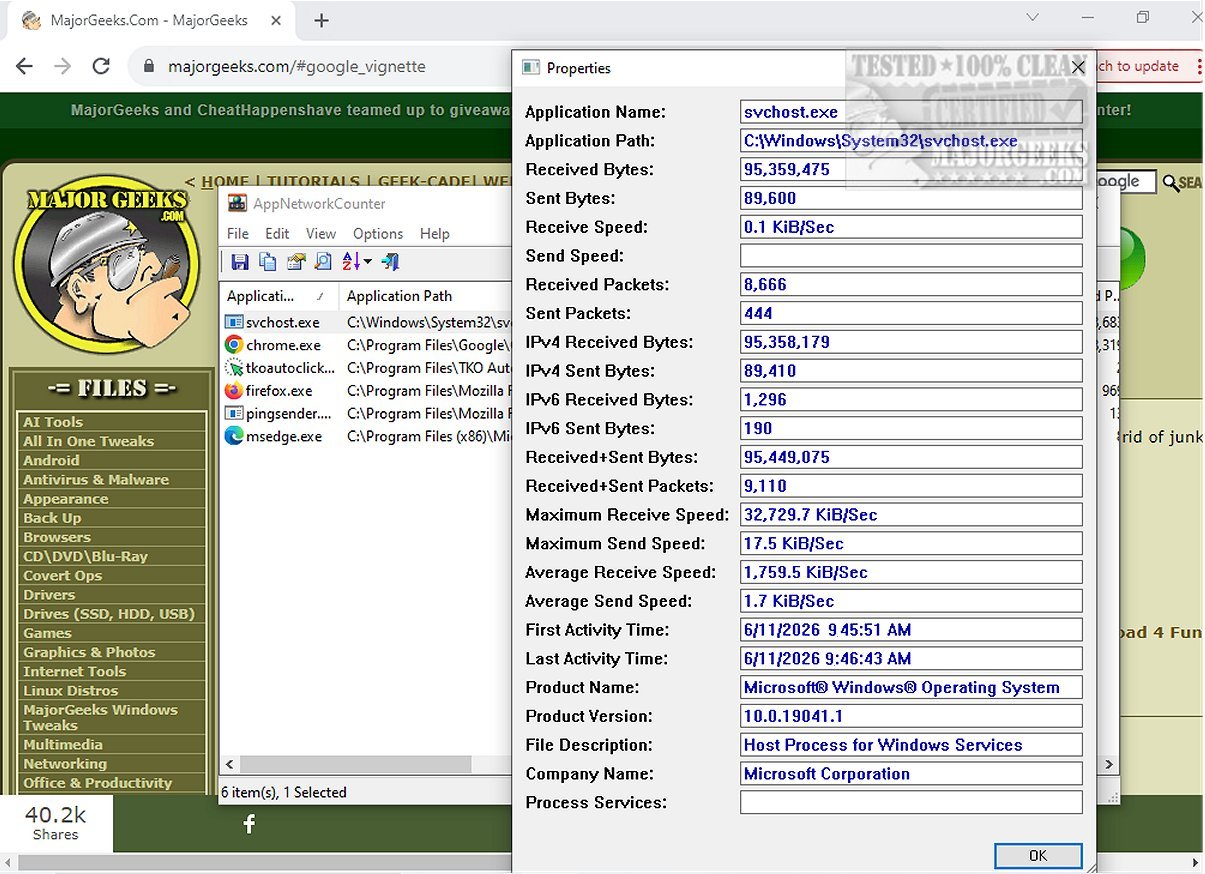Viewport: 1205px width, 874px height.
Task: Open the File menu in AppNetworkCounter
Action: pyautogui.click(x=238, y=233)
